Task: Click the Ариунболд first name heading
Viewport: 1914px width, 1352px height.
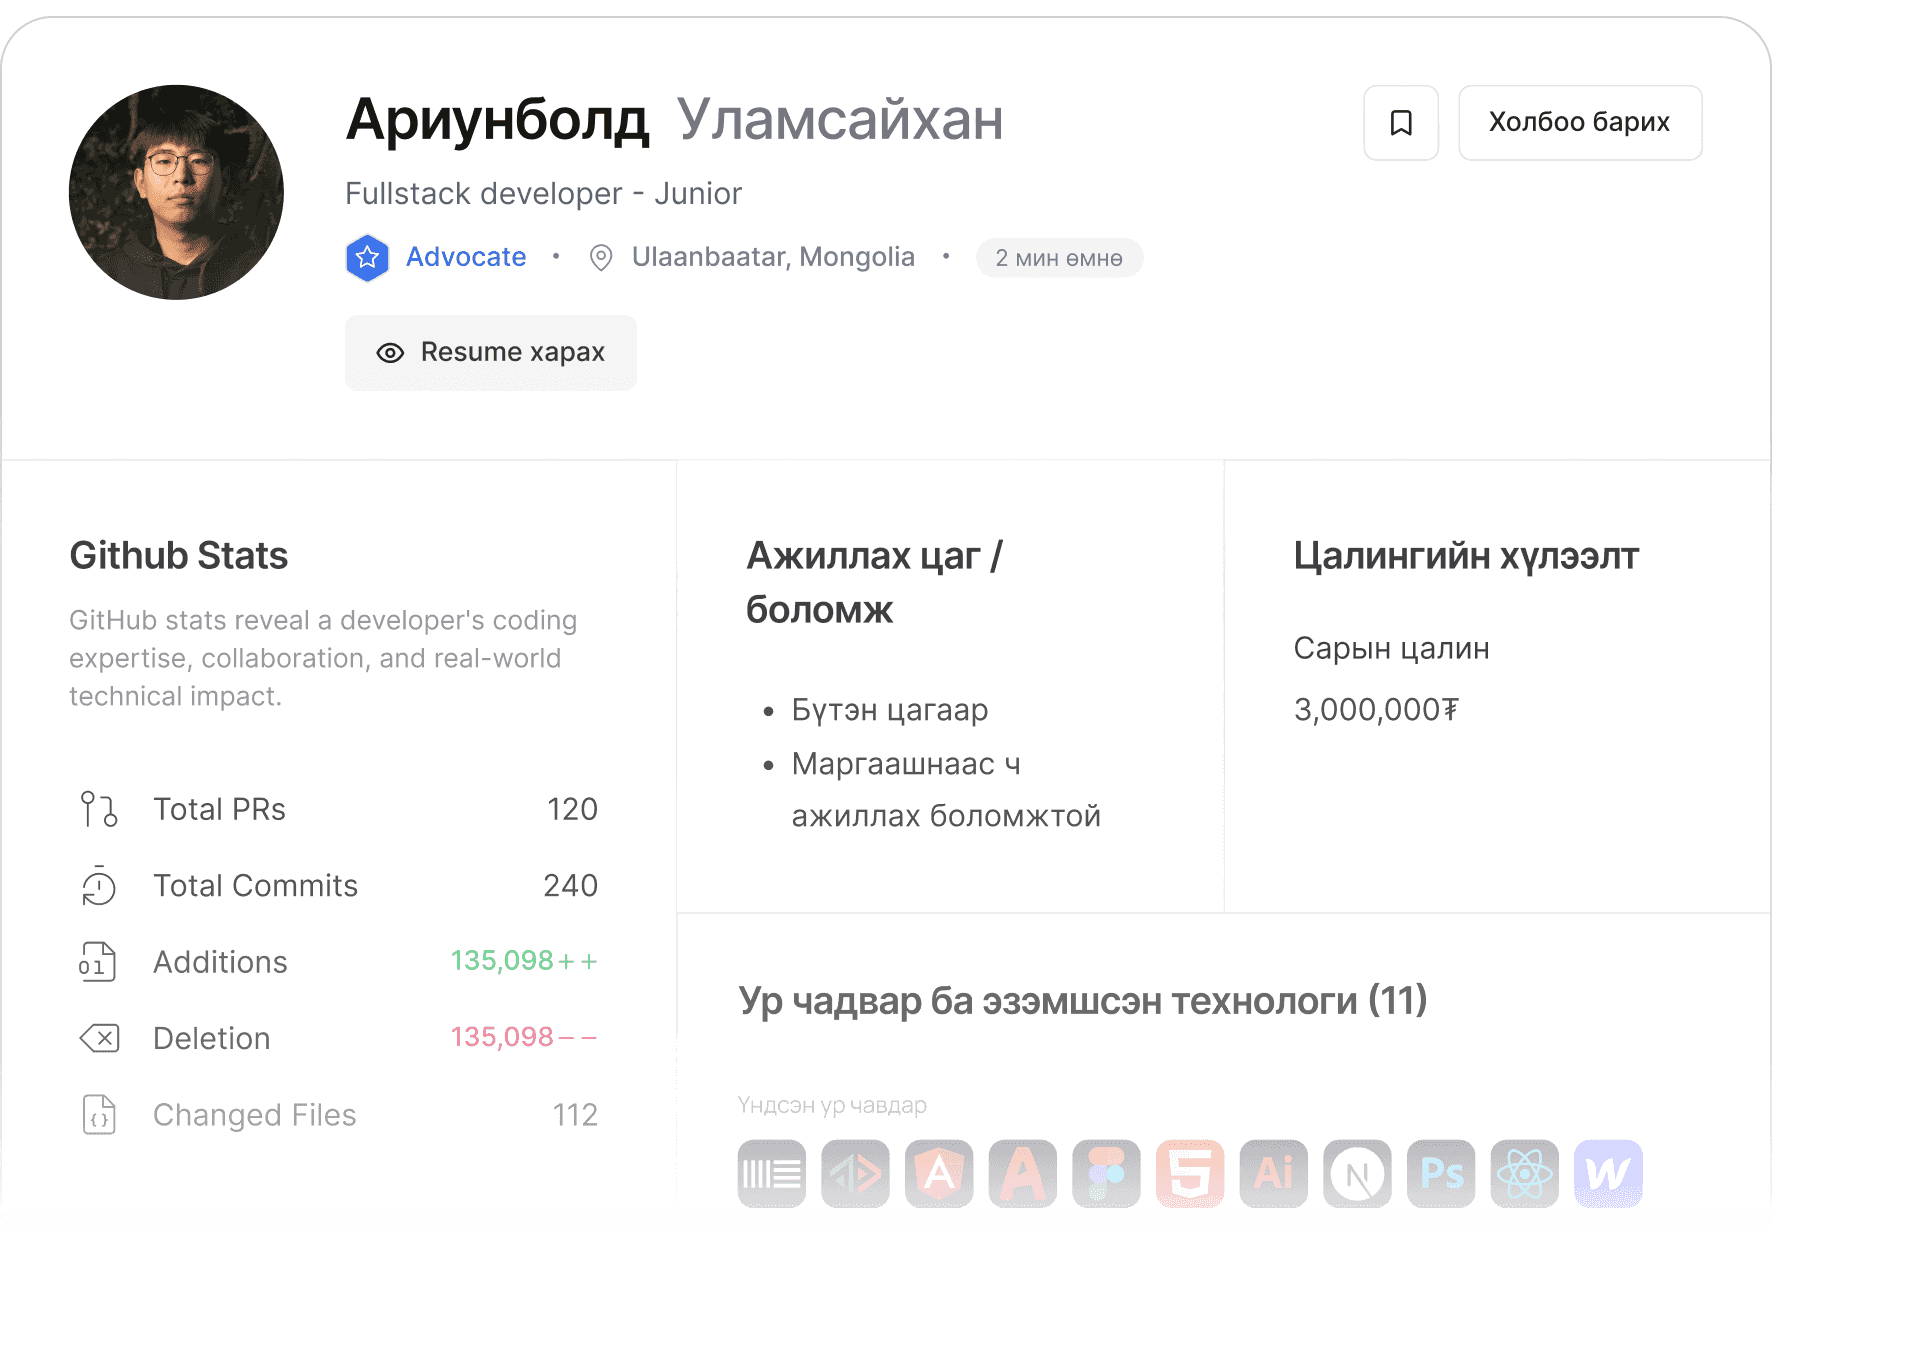Action: pyautogui.click(x=498, y=120)
